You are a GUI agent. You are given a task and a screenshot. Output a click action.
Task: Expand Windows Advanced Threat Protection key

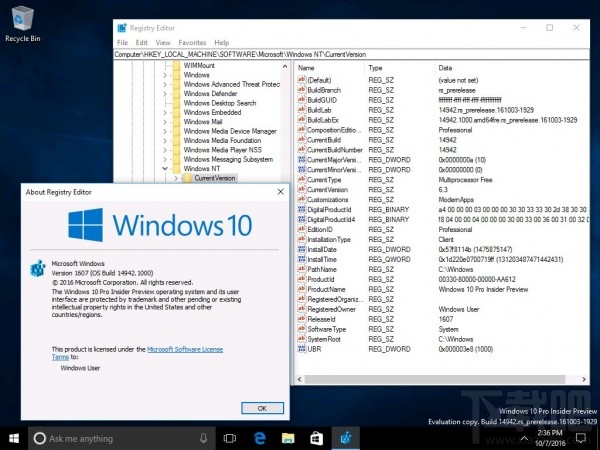click(x=165, y=85)
